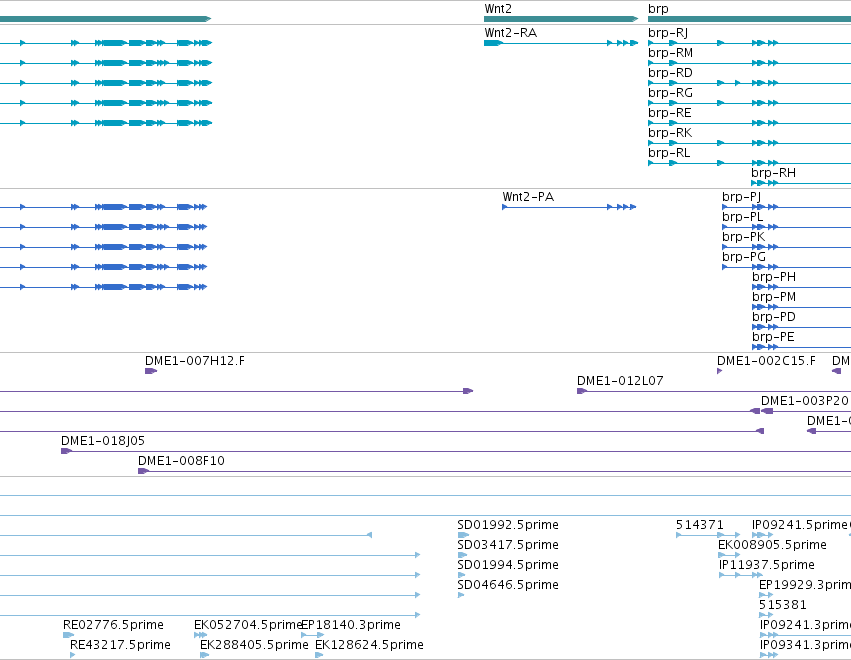Click the EK128624.5prime EST label
This screenshot has height=660, width=851.
369,645
